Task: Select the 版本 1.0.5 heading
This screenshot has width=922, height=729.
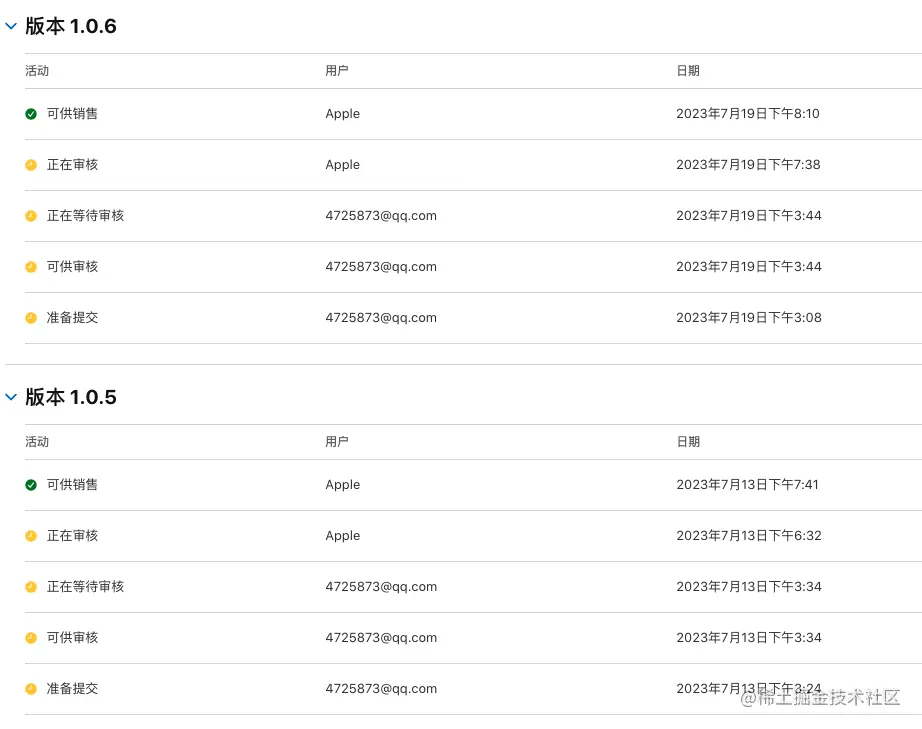Action: [71, 397]
